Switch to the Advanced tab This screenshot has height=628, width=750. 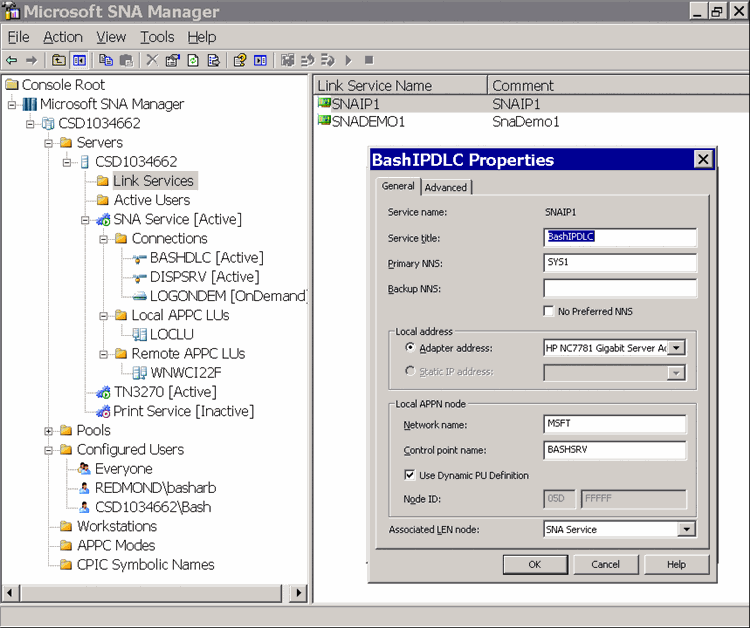click(x=446, y=187)
